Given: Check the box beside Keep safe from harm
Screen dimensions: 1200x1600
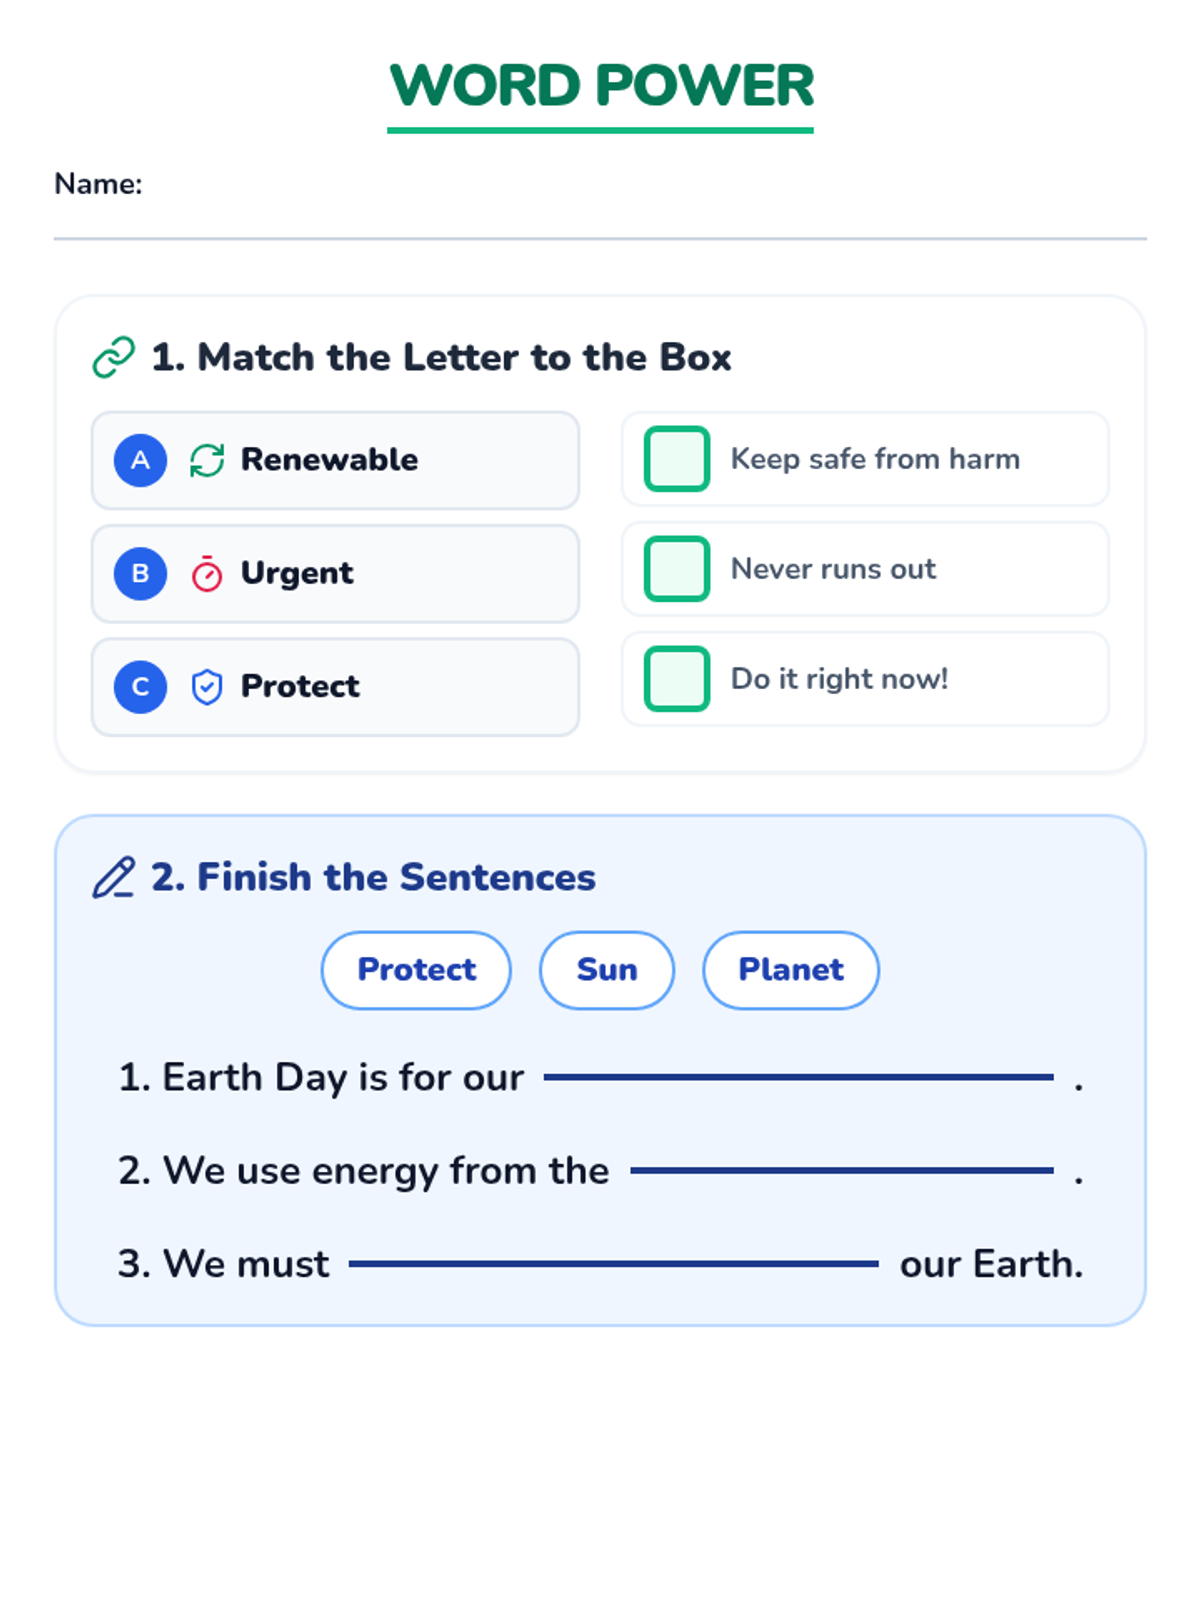Looking at the screenshot, I should (677, 459).
